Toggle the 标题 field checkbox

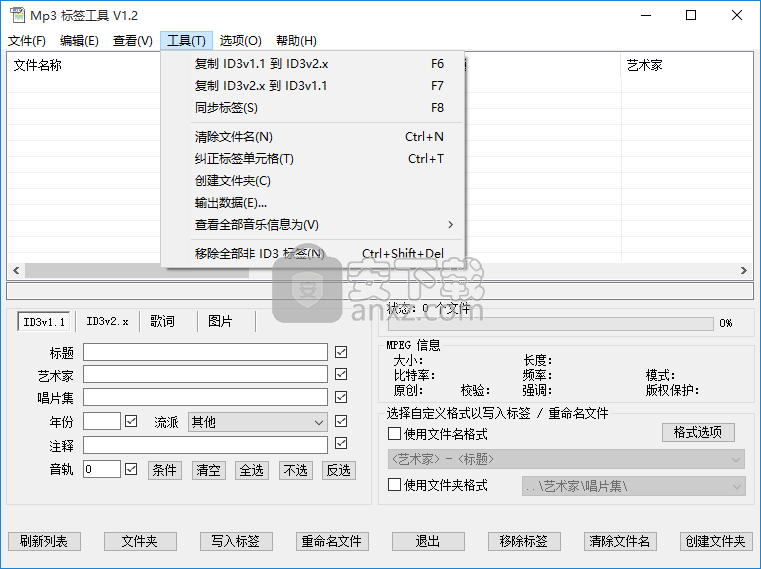point(341,352)
